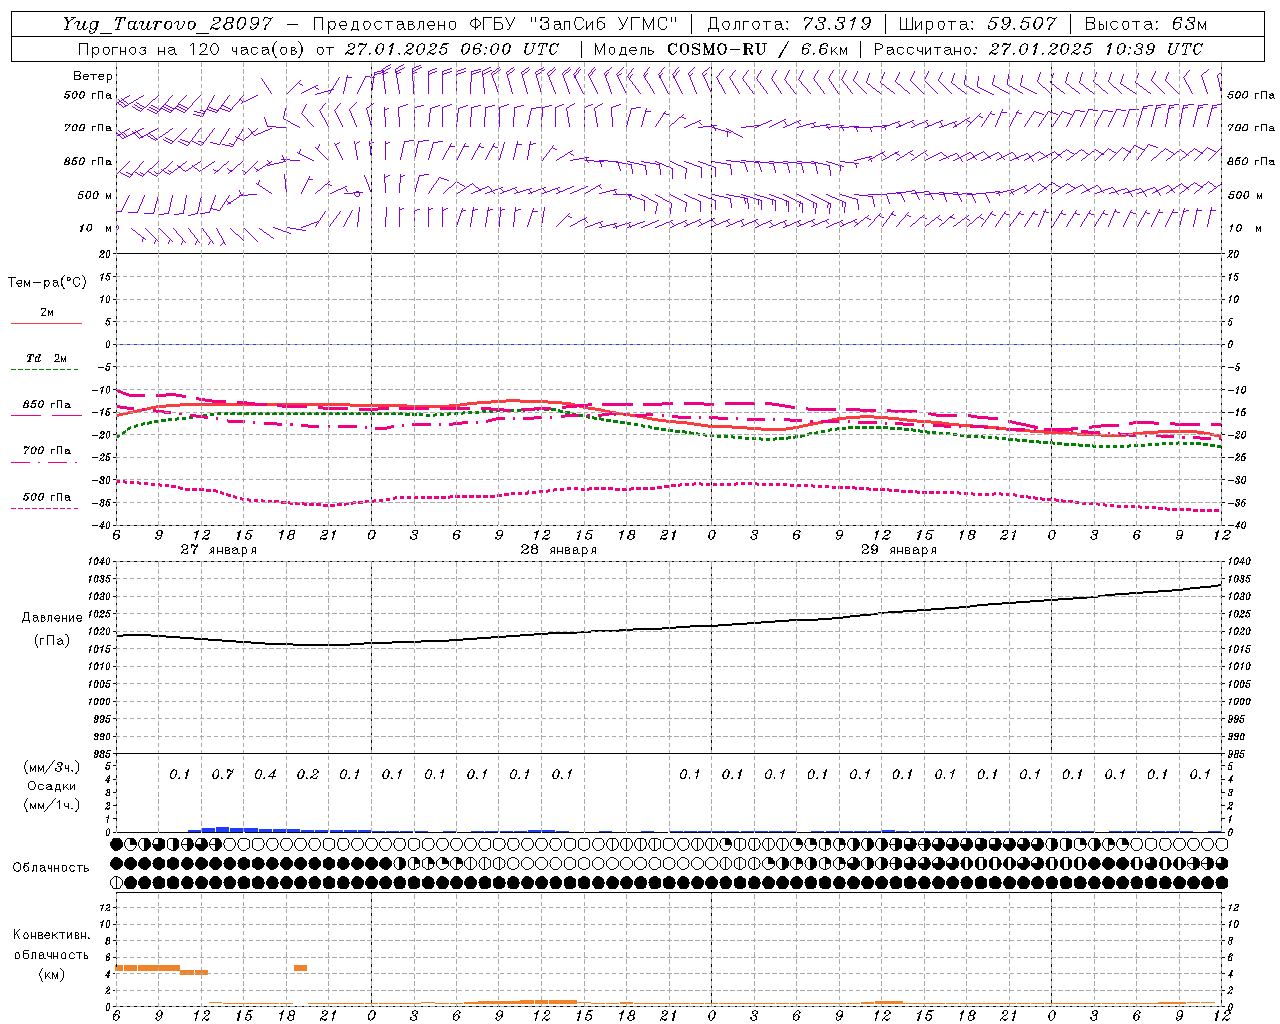1280x1024 pixels.
Task: Click the 0.4 precipitation value
Action: tap(265, 774)
